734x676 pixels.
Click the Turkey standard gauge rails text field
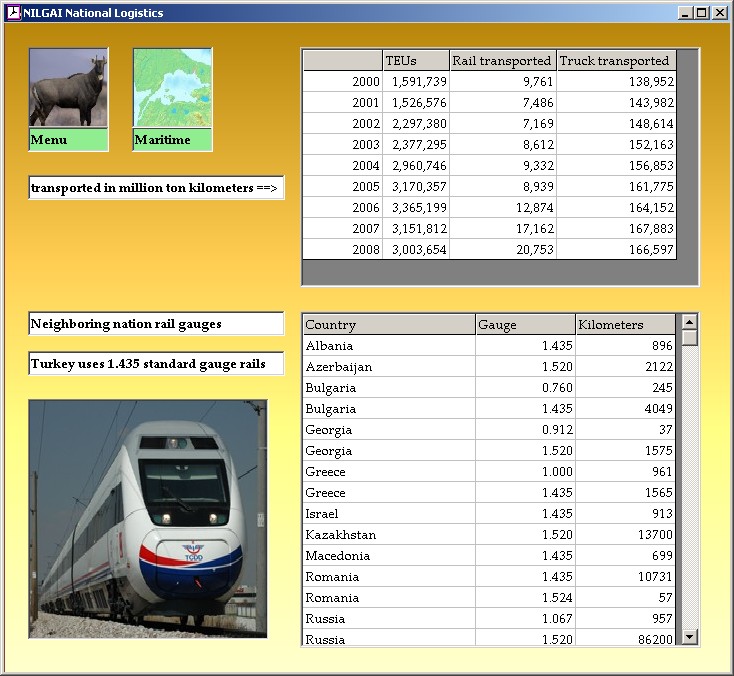click(x=156, y=364)
